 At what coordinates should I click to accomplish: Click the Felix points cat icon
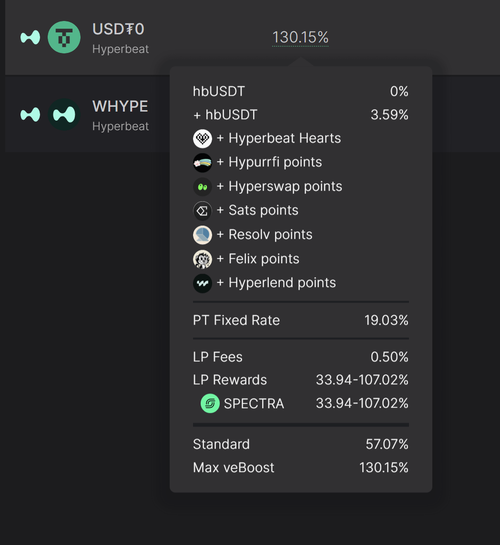(202, 259)
